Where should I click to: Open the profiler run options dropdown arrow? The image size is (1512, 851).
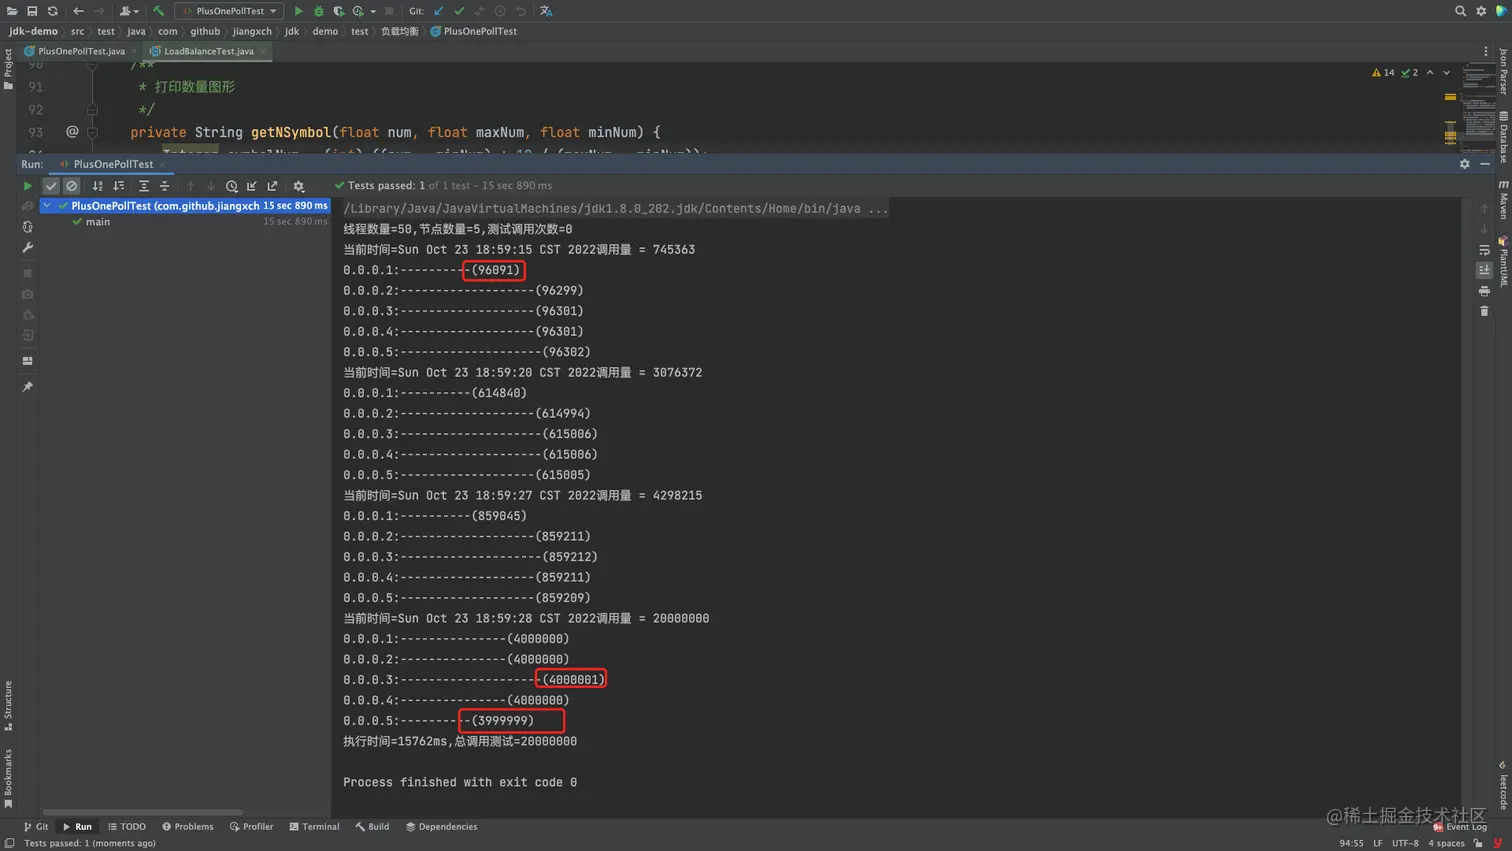(373, 11)
